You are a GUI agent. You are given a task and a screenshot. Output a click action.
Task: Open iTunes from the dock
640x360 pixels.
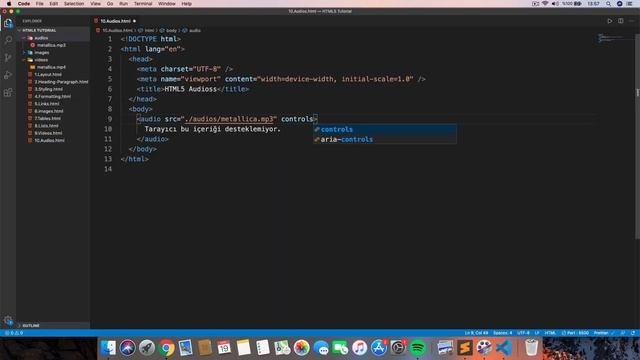pos(359,348)
